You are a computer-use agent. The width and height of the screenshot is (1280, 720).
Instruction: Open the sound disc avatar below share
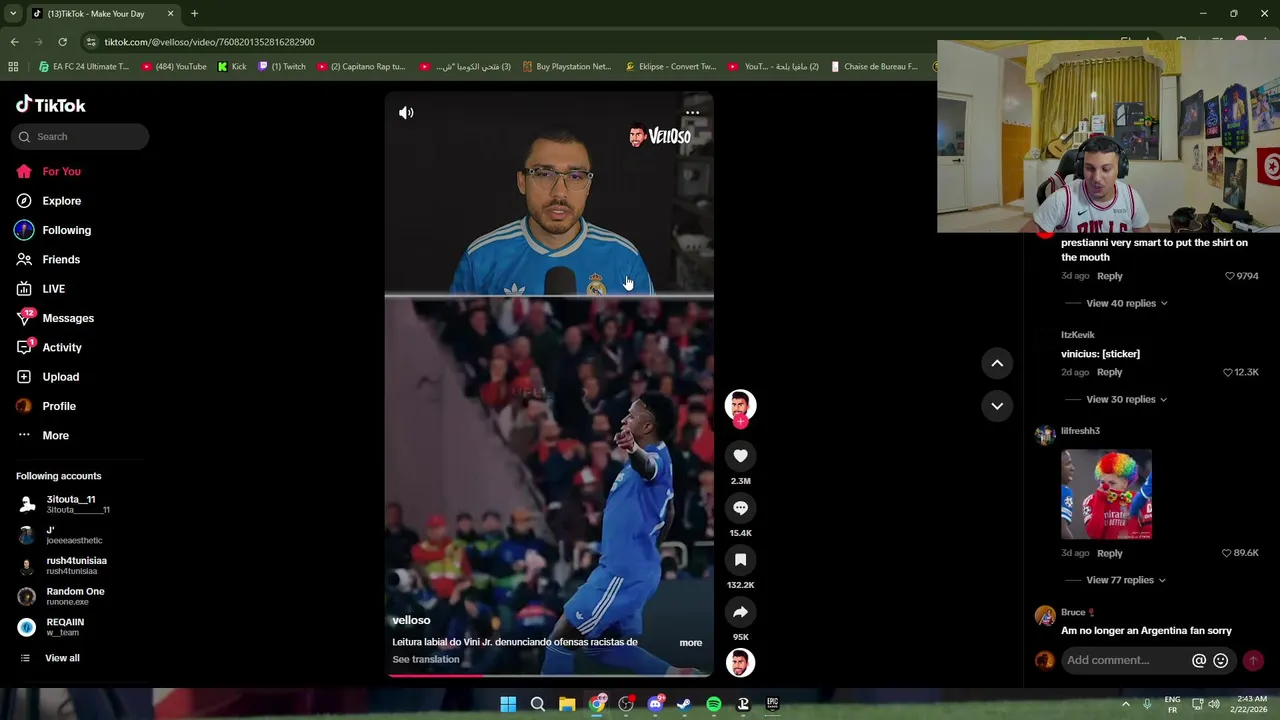(740, 663)
